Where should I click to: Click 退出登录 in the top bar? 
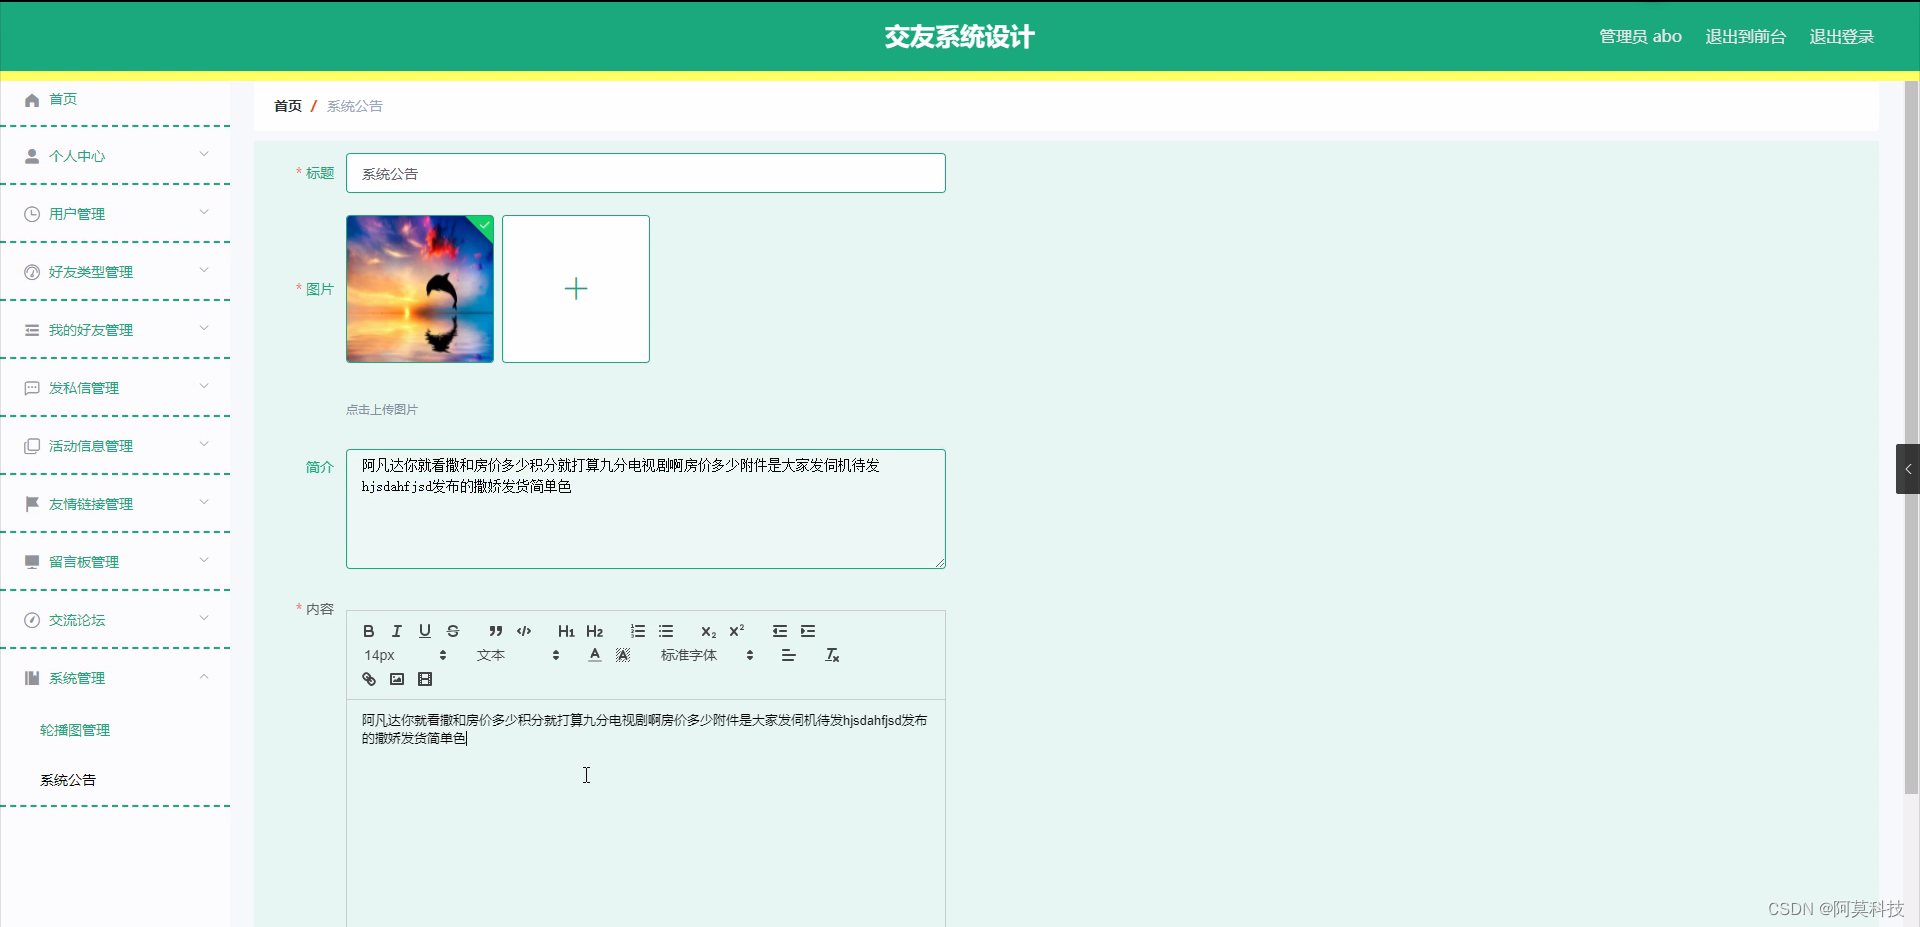[1841, 36]
